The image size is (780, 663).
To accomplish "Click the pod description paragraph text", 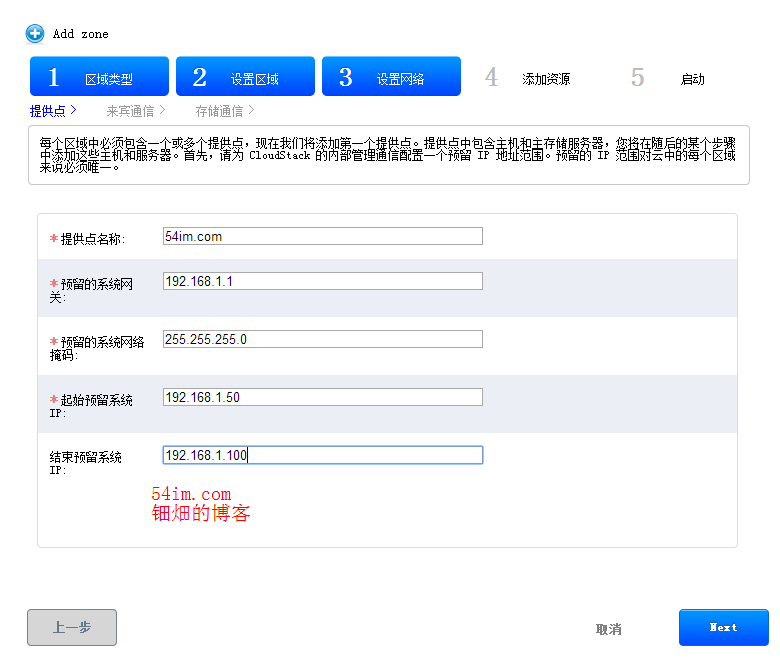I will click(x=388, y=156).
